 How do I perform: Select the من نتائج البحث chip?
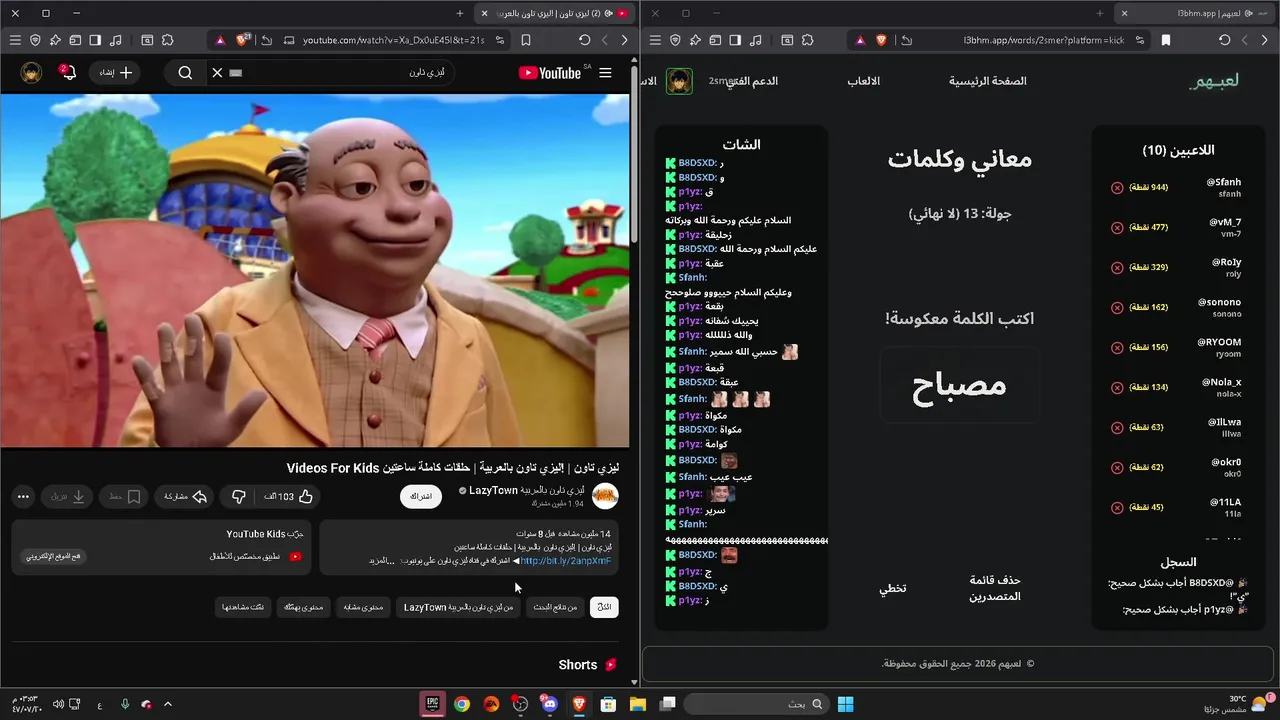tap(553, 607)
